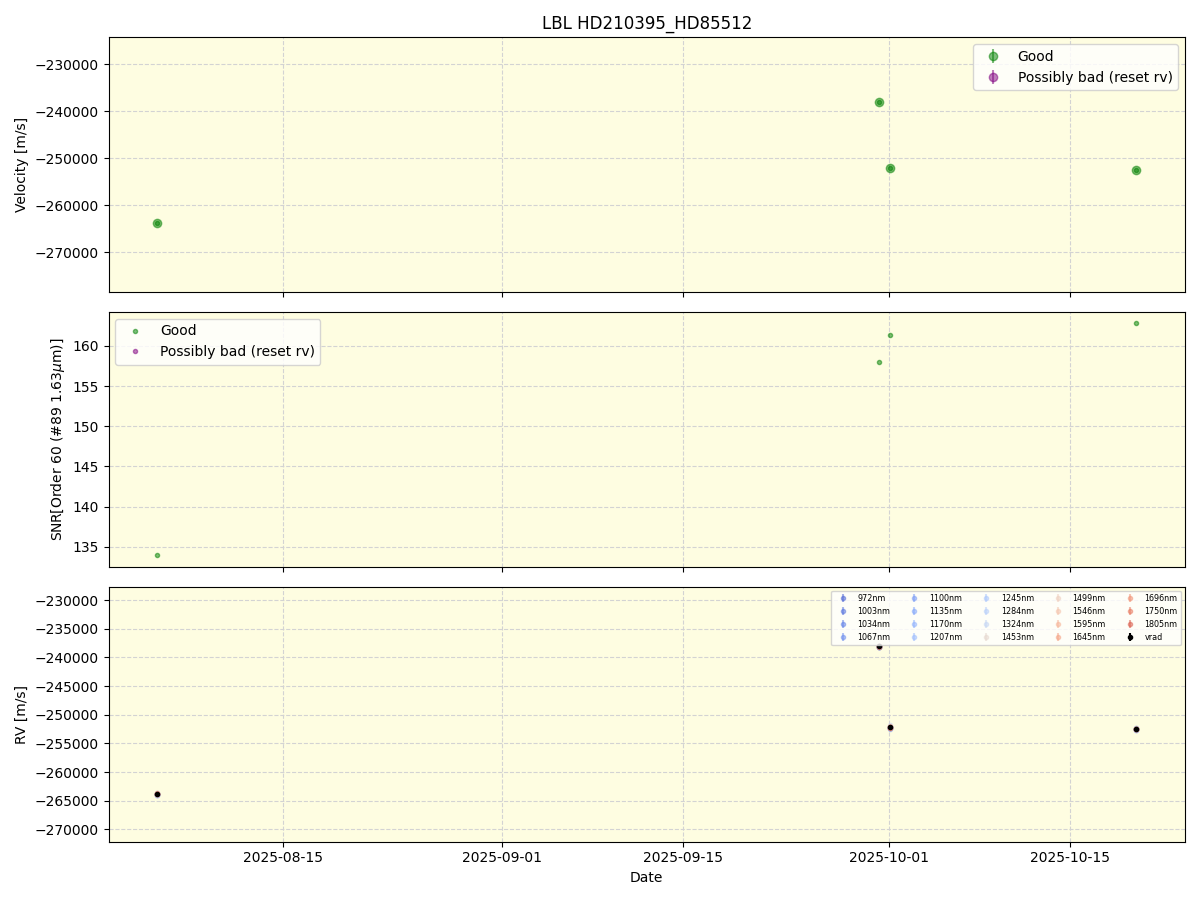Click the 1805nm legend marker
The image size is (1200, 900).
(1130, 624)
